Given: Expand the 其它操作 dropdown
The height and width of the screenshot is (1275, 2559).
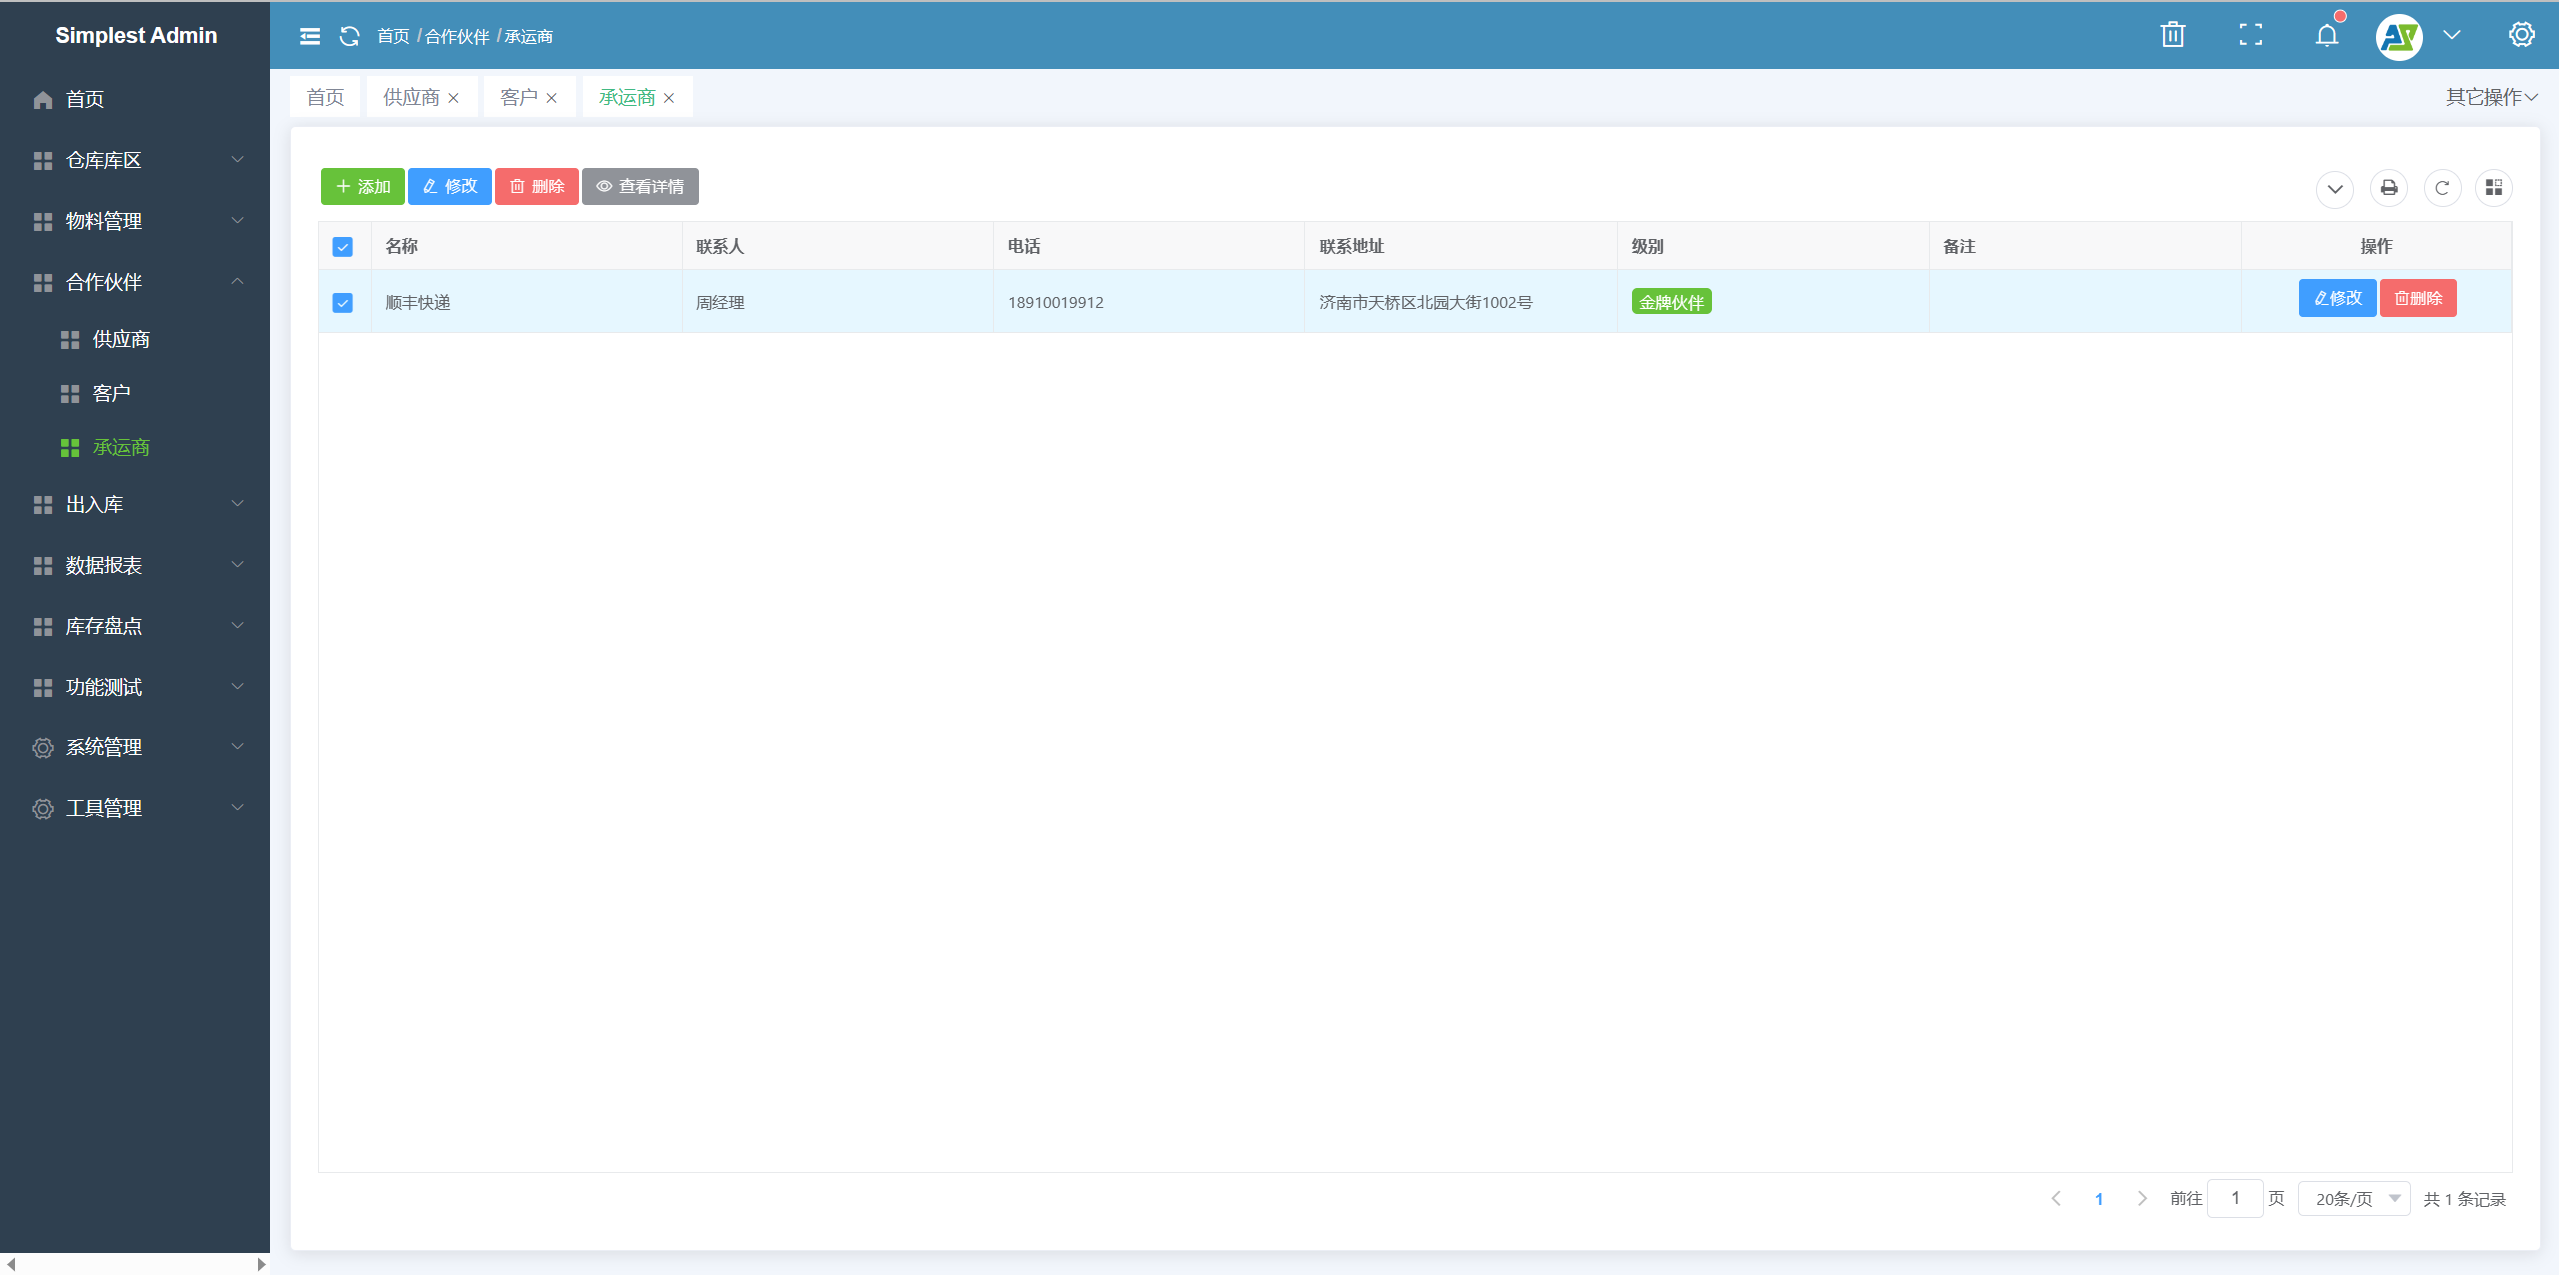Looking at the screenshot, I should pyautogui.click(x=2490, y=97).
